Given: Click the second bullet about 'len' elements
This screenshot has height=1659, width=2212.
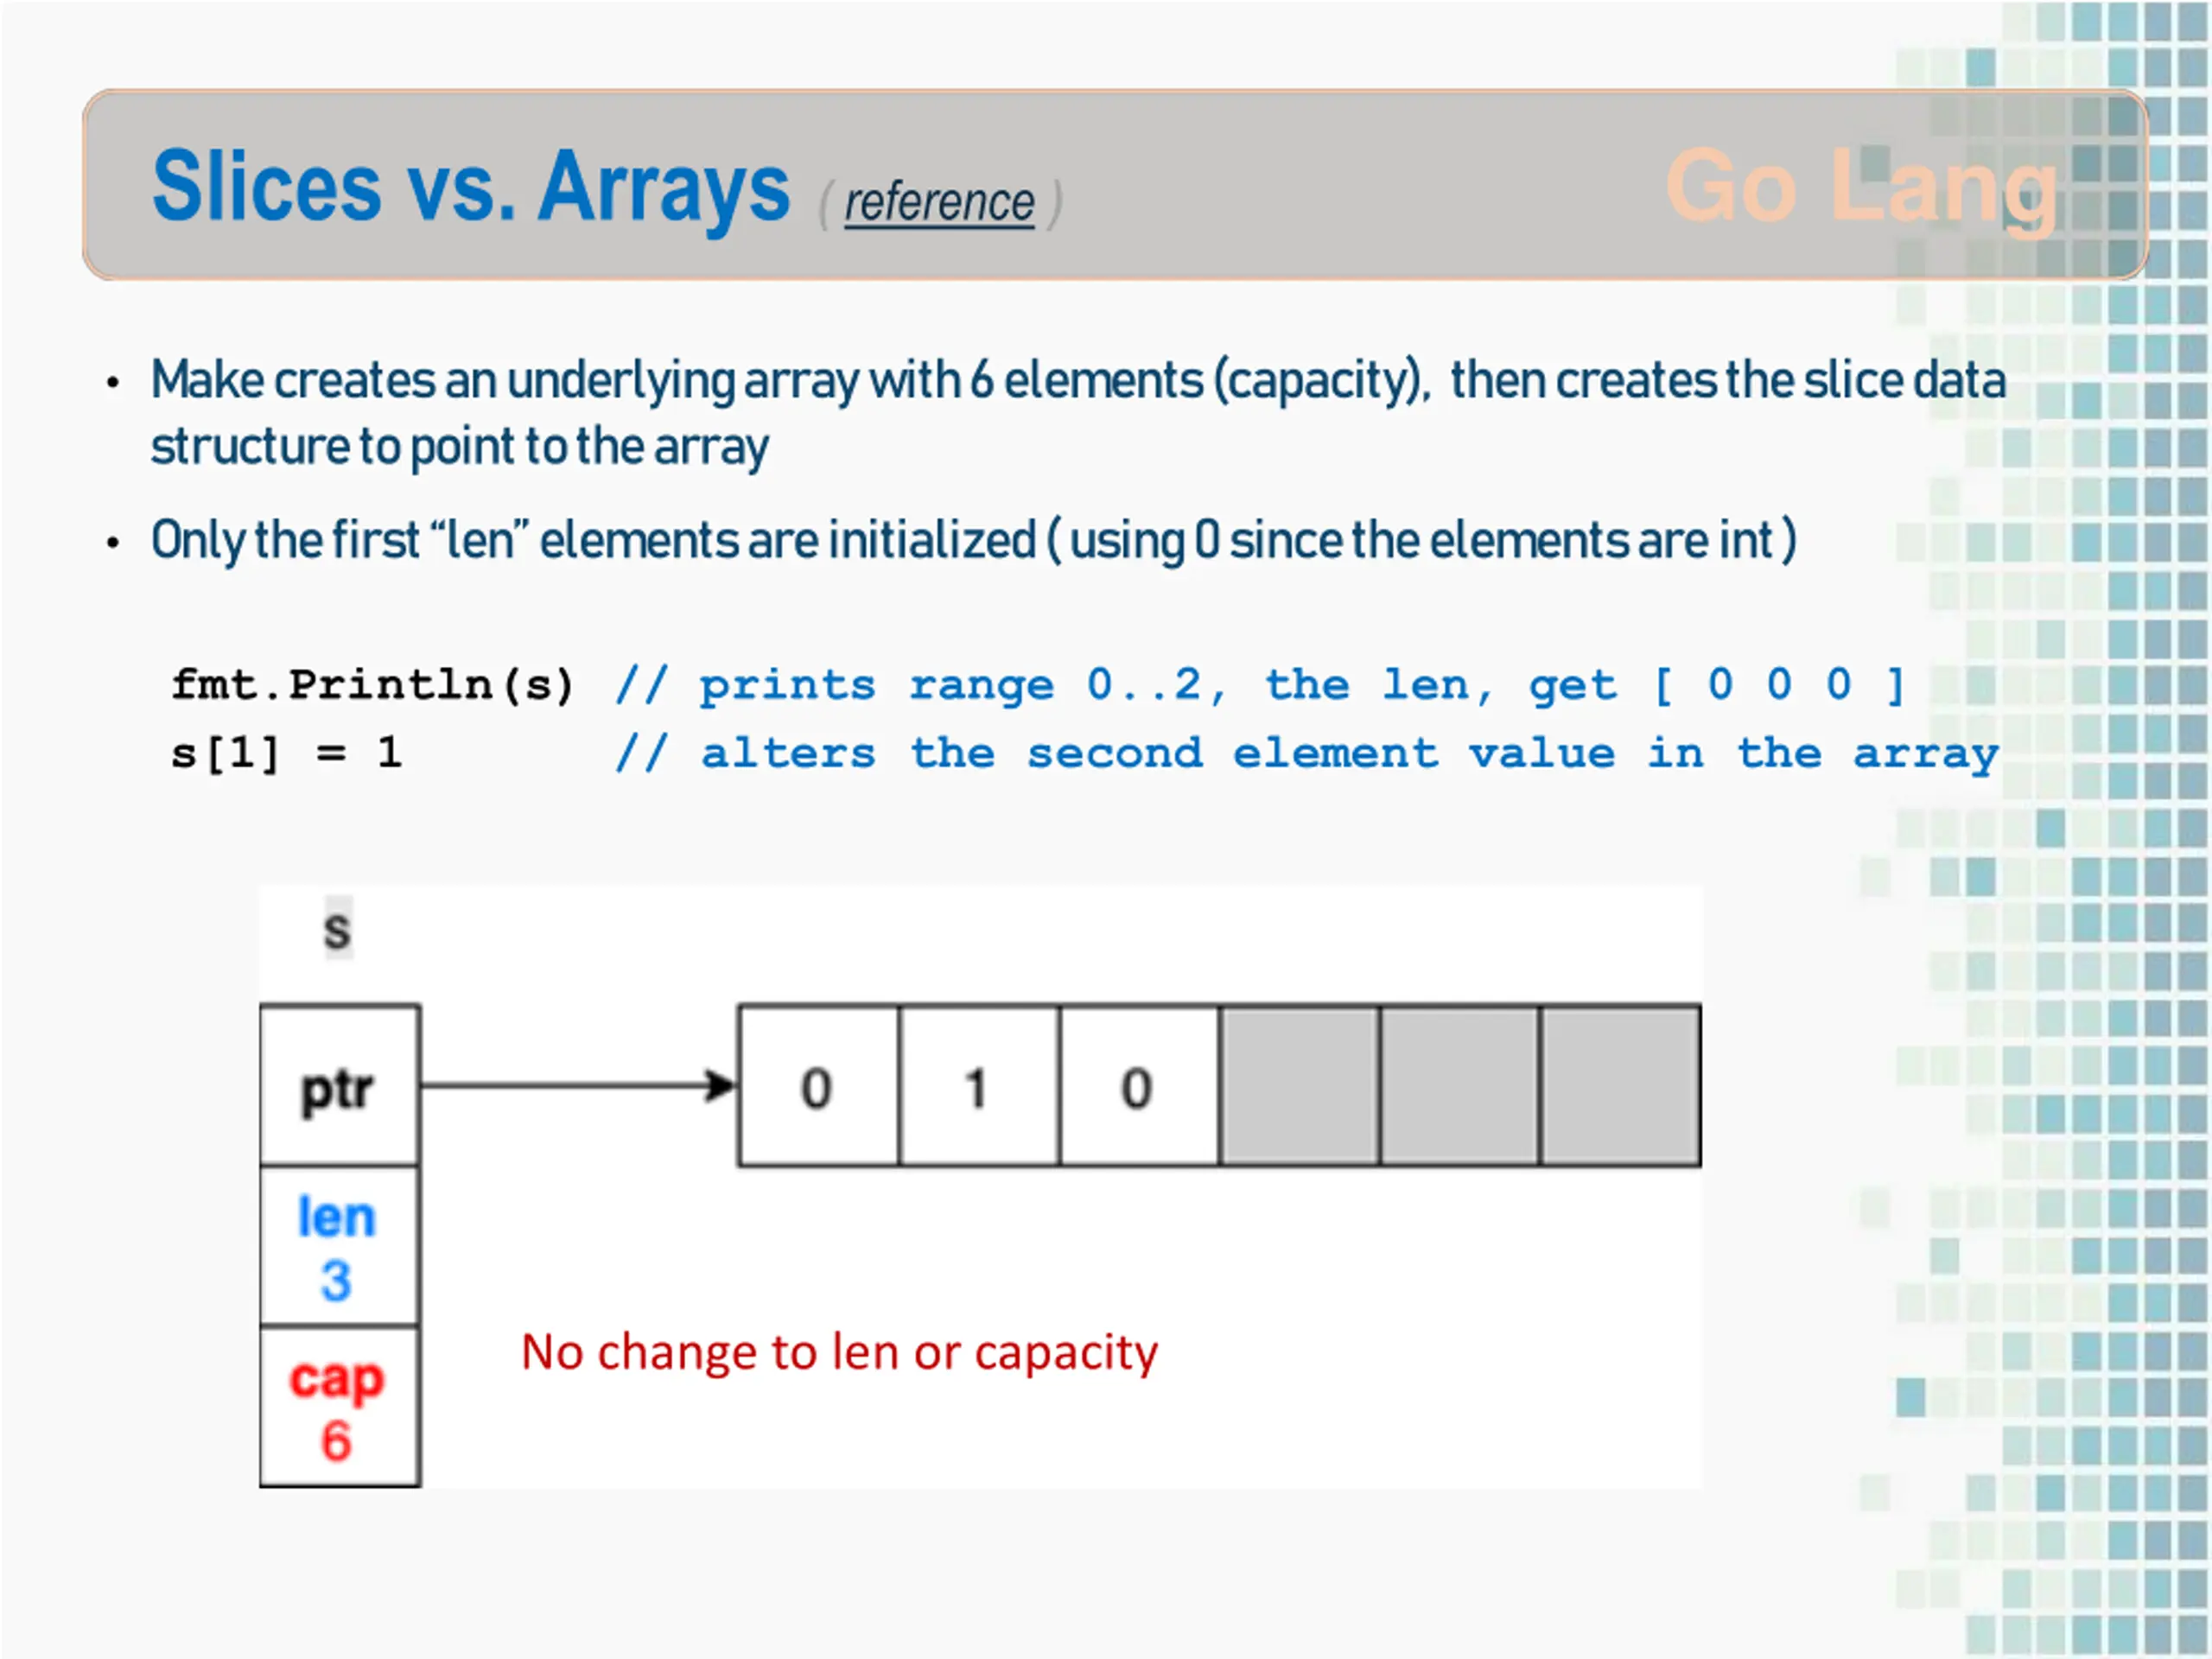Looking at the screenshot, I should click(x=973, y=541).
